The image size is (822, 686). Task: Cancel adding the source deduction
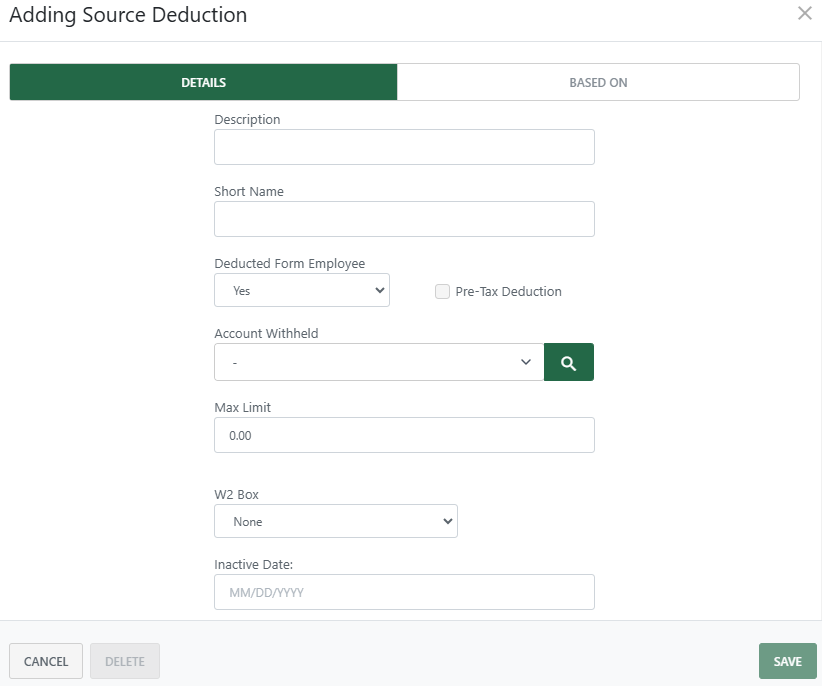tap(45, 660)
